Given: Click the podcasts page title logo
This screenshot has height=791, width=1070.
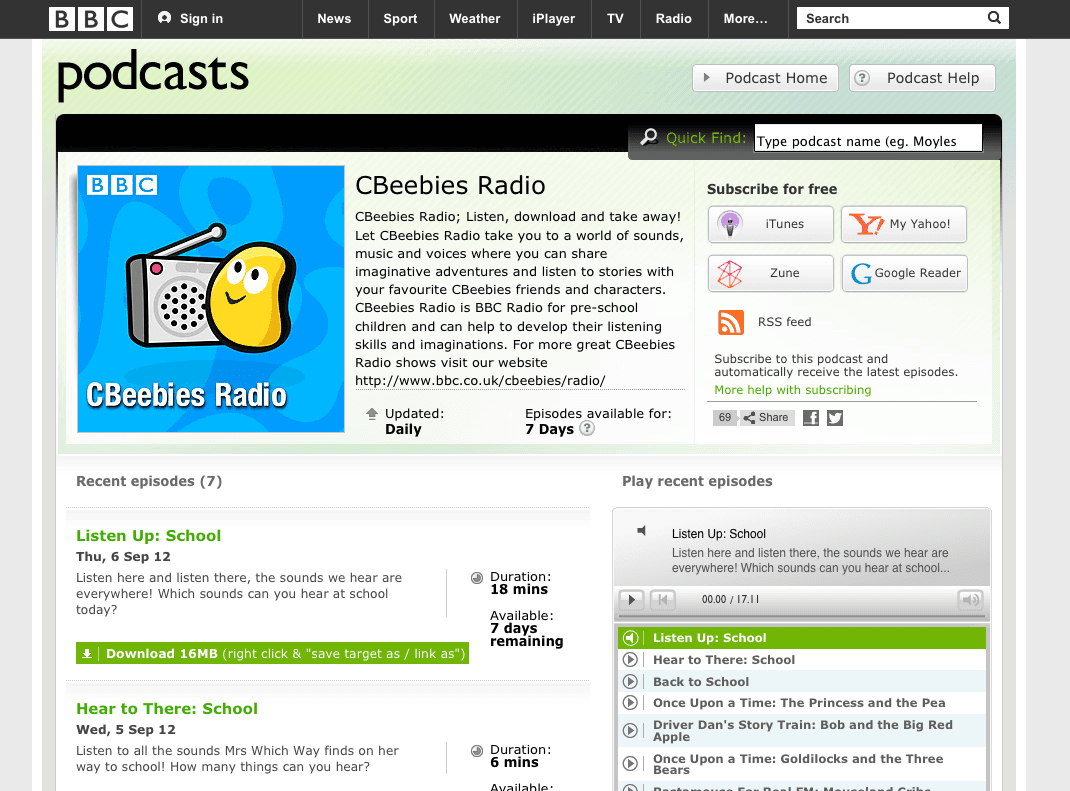Looking at the screenshot, I should pos(153,75).
